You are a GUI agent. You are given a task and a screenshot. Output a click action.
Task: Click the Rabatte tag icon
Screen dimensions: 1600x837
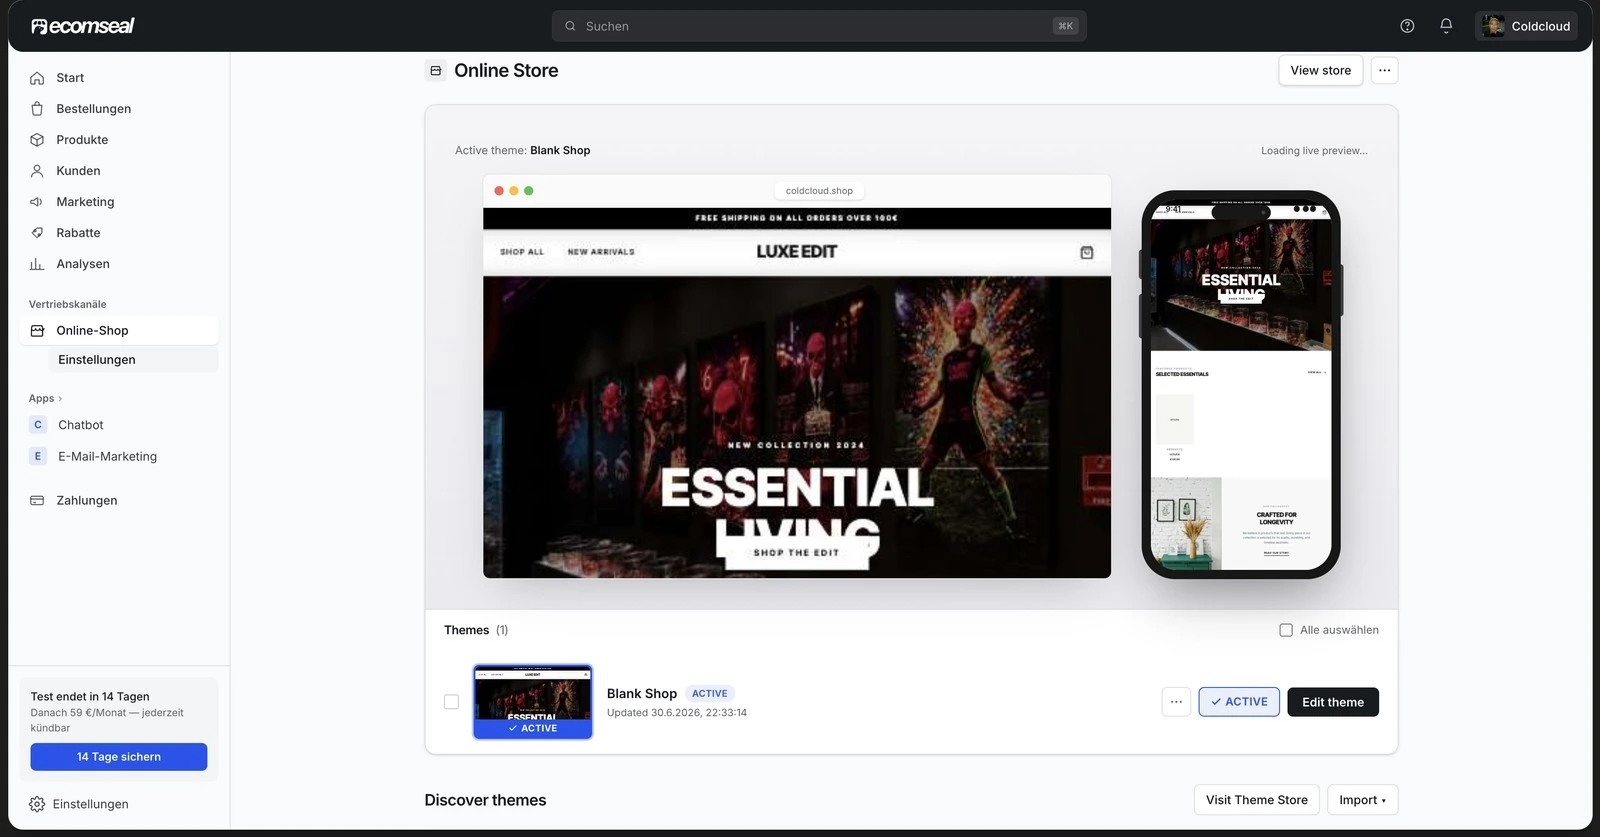tap(37, 233)
